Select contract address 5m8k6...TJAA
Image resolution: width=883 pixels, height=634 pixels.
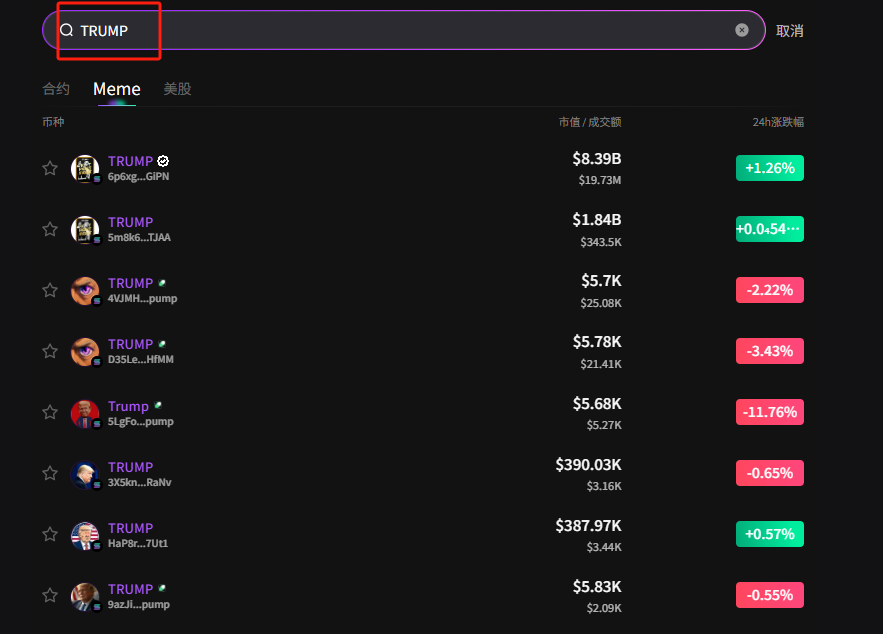[x=139, y=237]
